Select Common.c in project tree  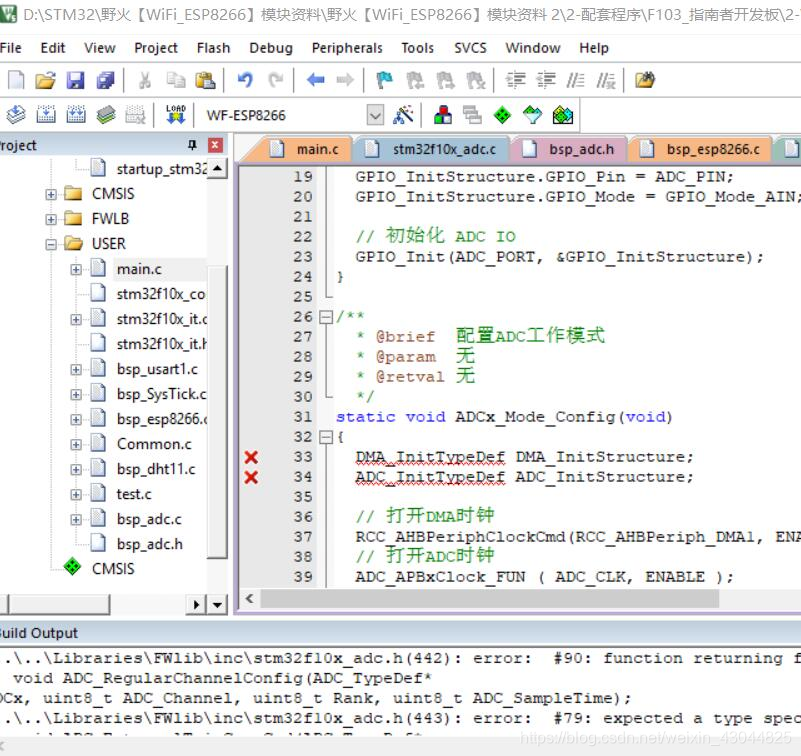[154, 444]
